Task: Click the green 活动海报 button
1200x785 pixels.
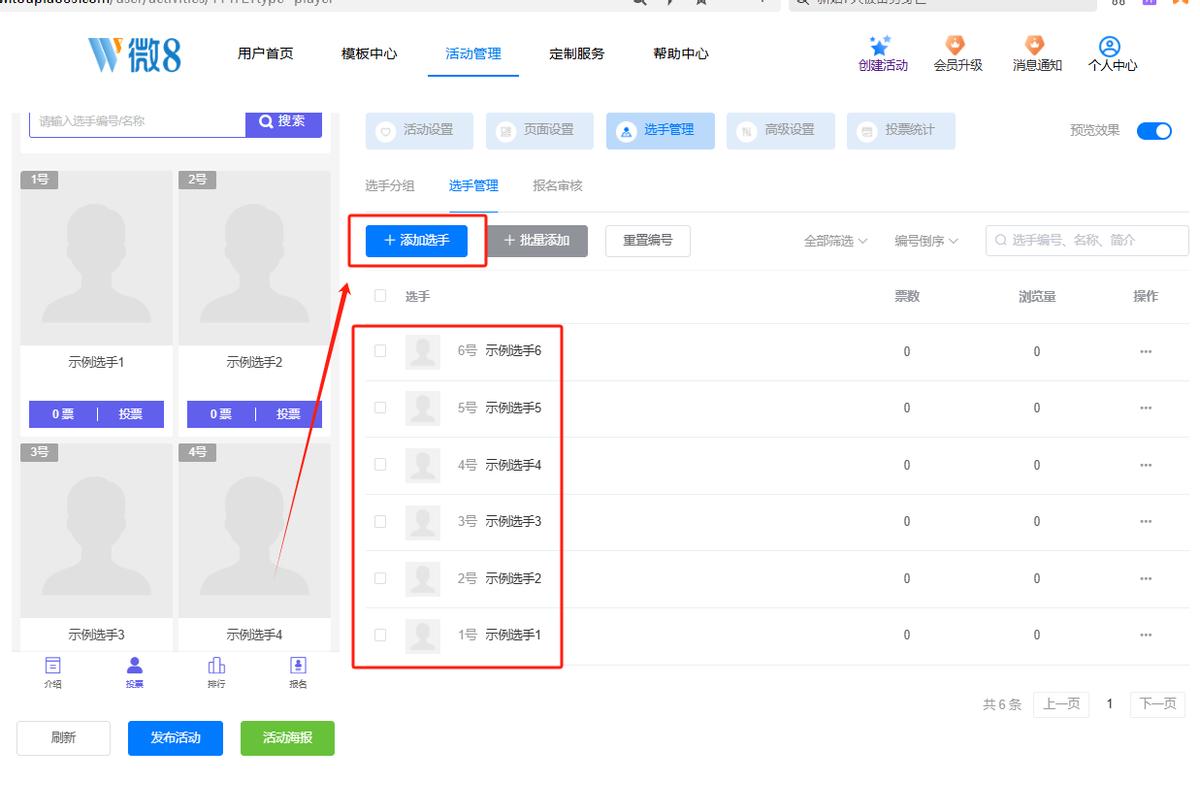Action: 287,738
